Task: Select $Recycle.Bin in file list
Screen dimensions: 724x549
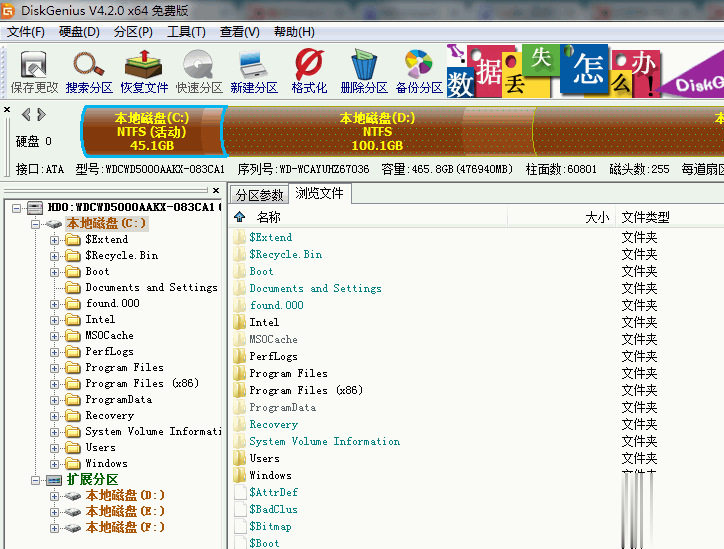Action: tap(286, 254)
